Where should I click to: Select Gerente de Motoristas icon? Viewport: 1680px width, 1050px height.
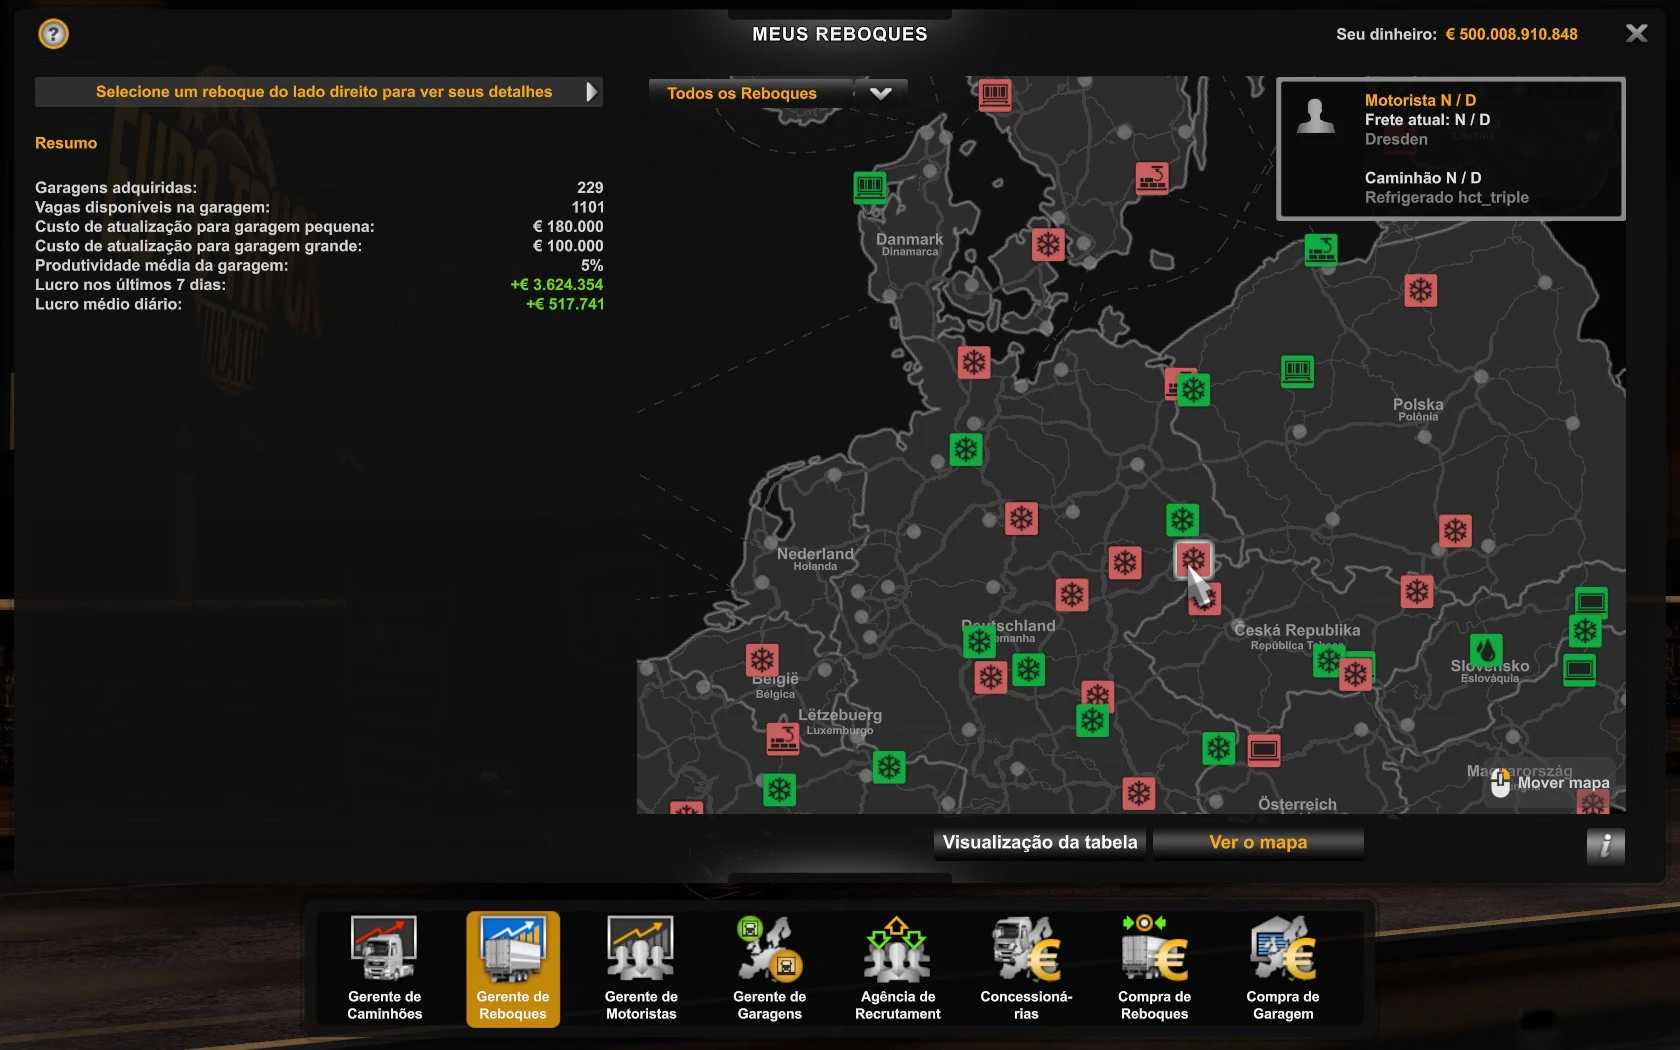click(641, 967)
